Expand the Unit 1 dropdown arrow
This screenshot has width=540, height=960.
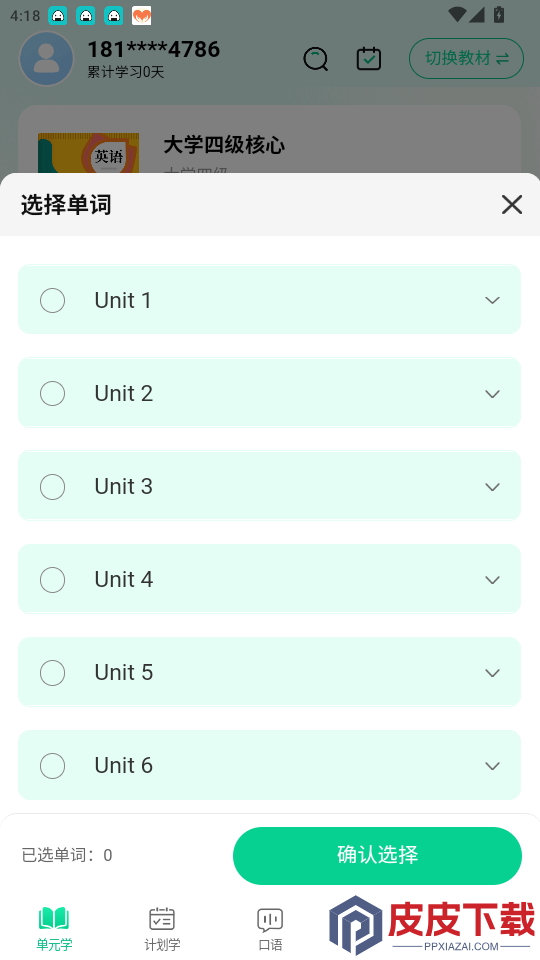pos(492,301)
